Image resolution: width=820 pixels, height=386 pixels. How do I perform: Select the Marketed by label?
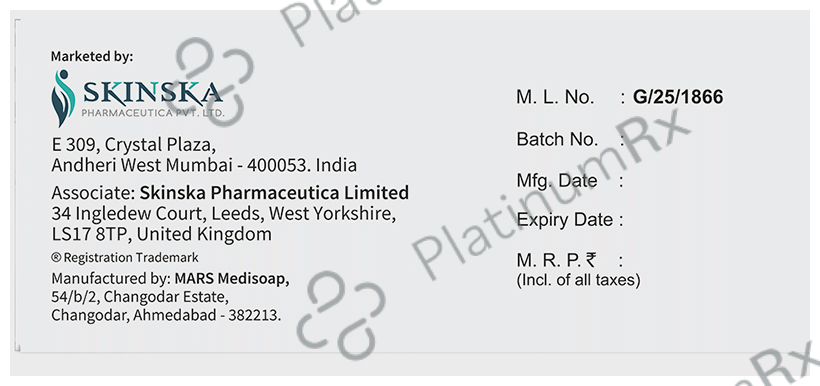(92, 56)
